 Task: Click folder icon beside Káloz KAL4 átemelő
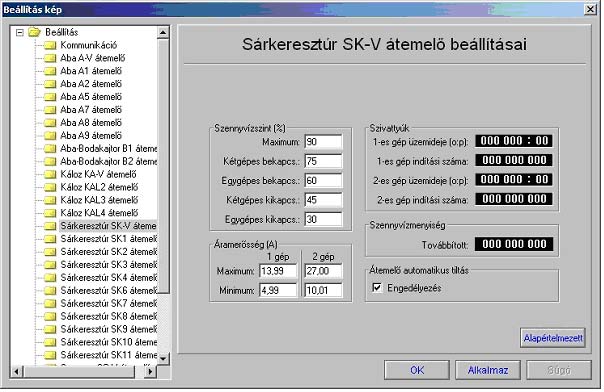(50, 213)
